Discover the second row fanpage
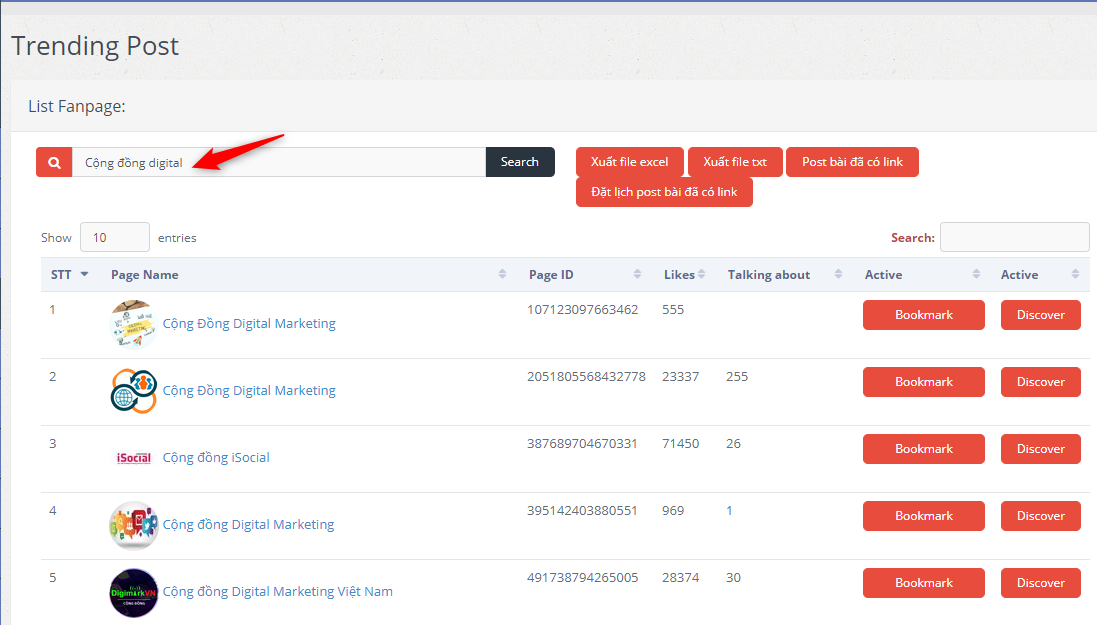Screen dimensions: 1097x625 click(x=1040, y=382)
